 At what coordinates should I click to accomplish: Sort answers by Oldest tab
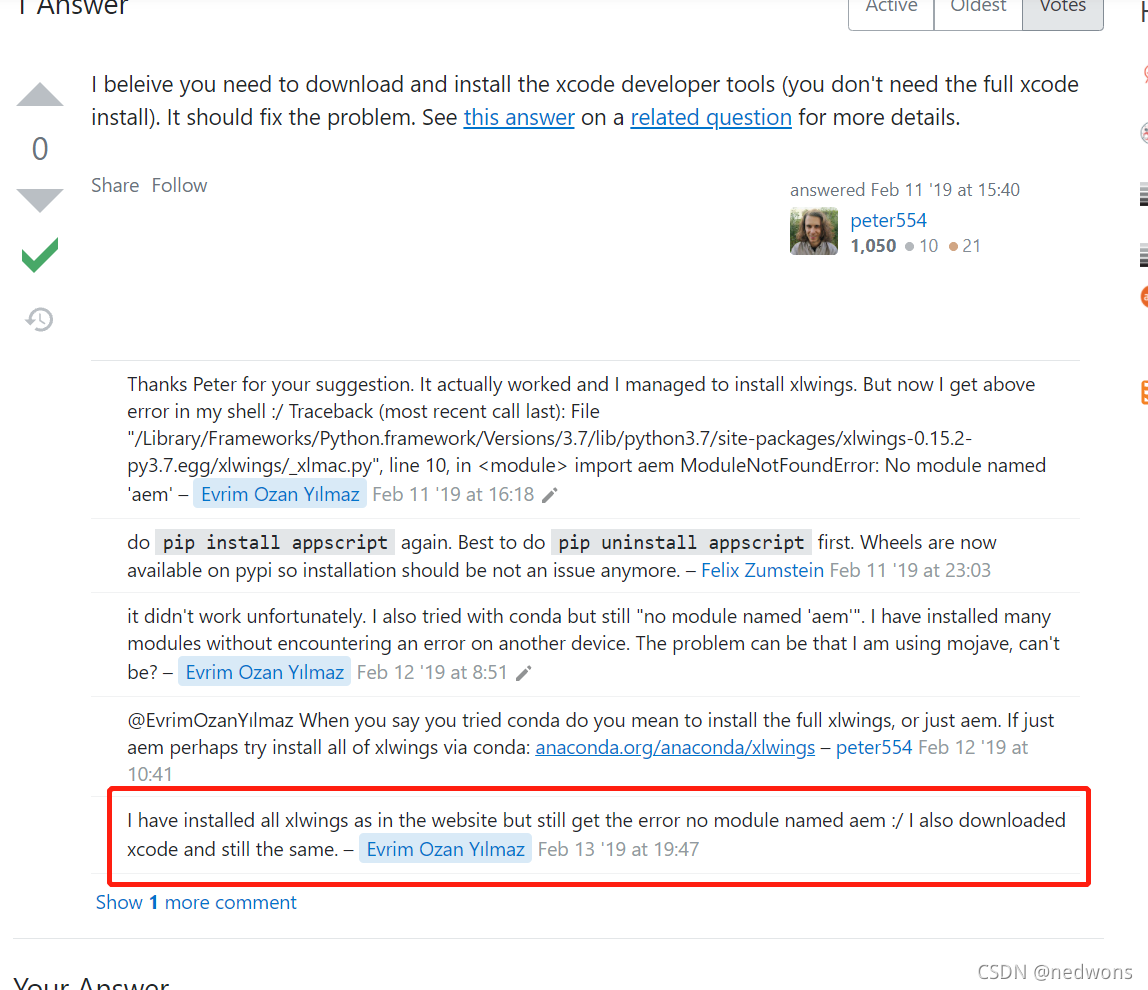[x=978, y=10]
